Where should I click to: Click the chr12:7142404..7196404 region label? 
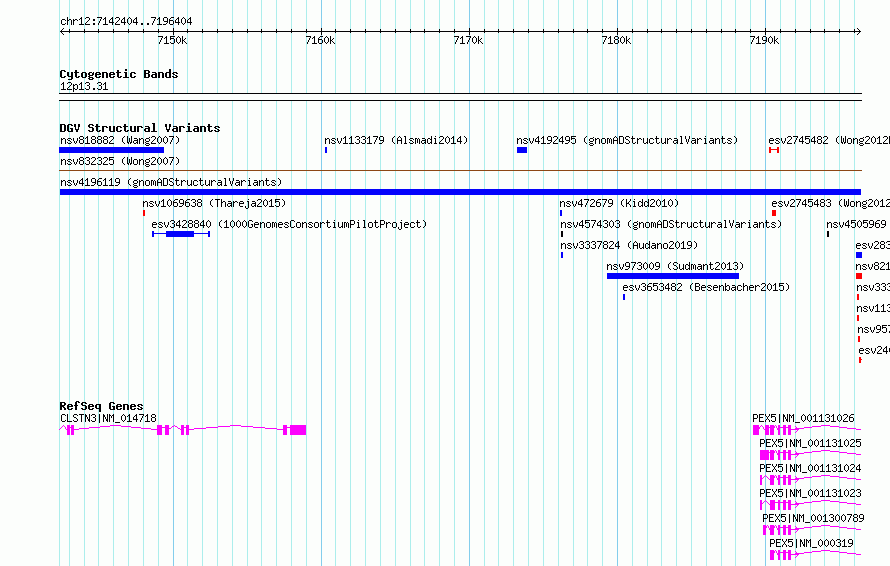(x=126, y=21)
